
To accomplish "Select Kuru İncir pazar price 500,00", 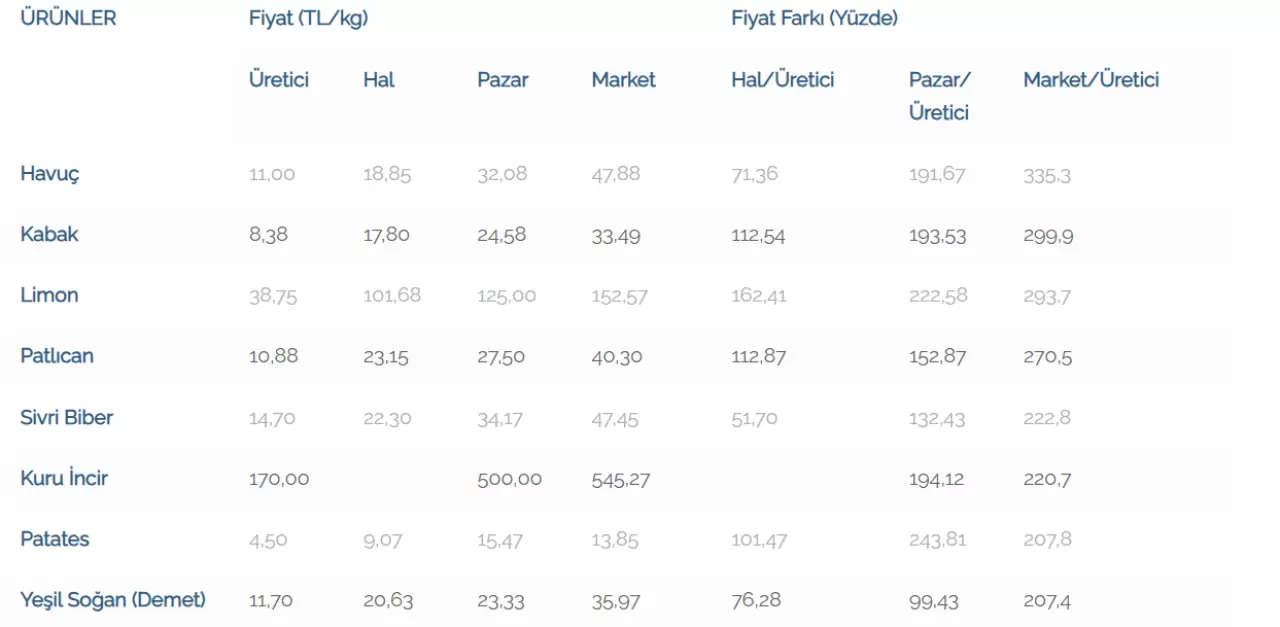I will [510, 479].
